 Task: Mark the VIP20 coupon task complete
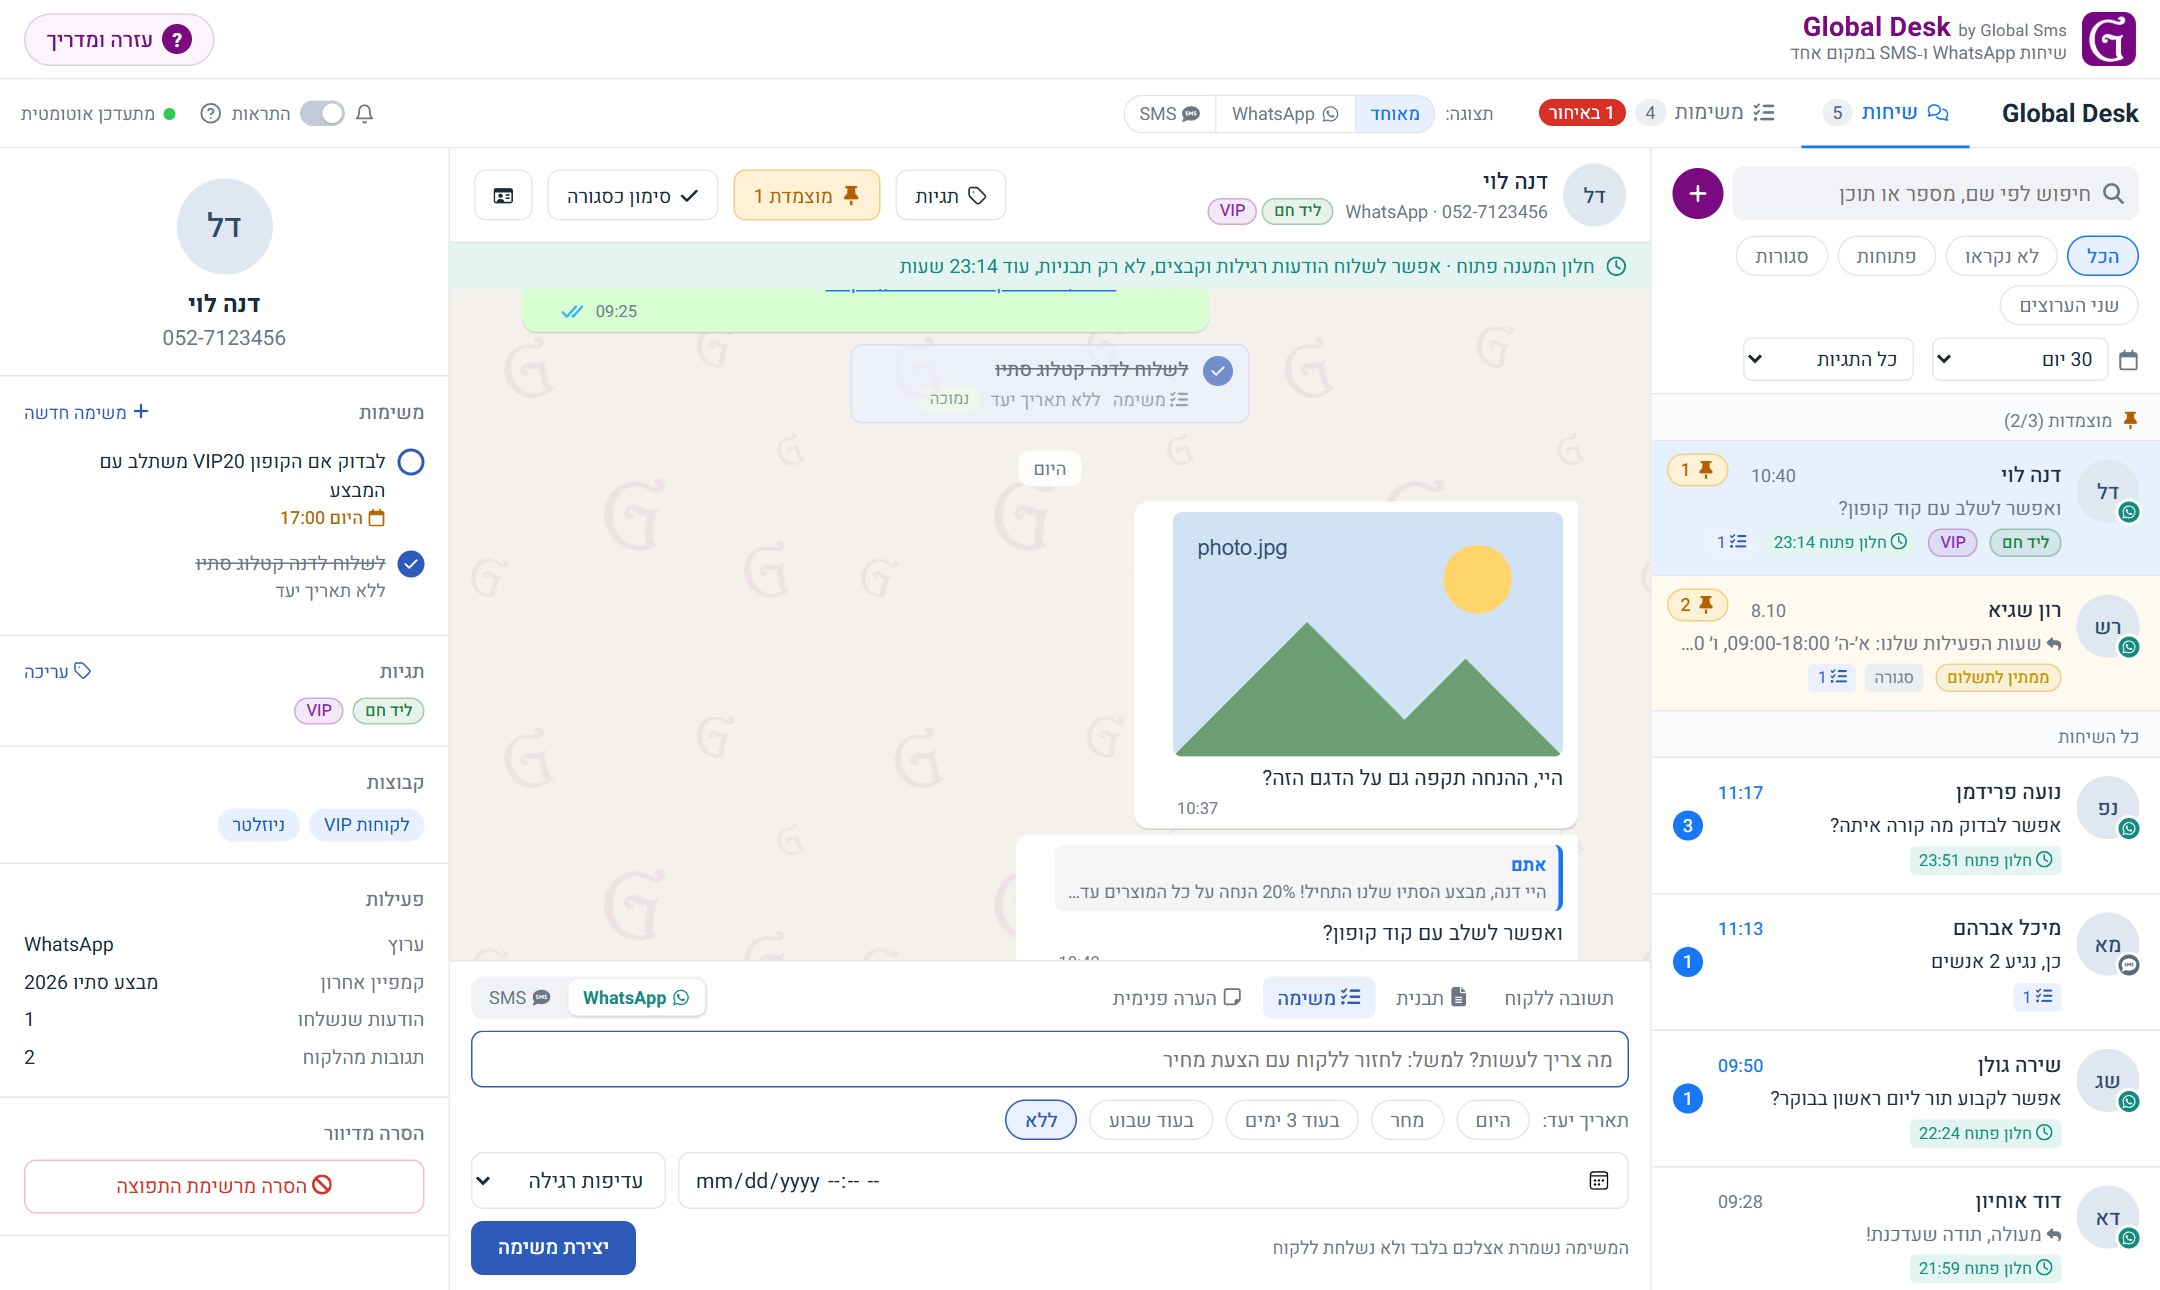click(x=411, y=462)
